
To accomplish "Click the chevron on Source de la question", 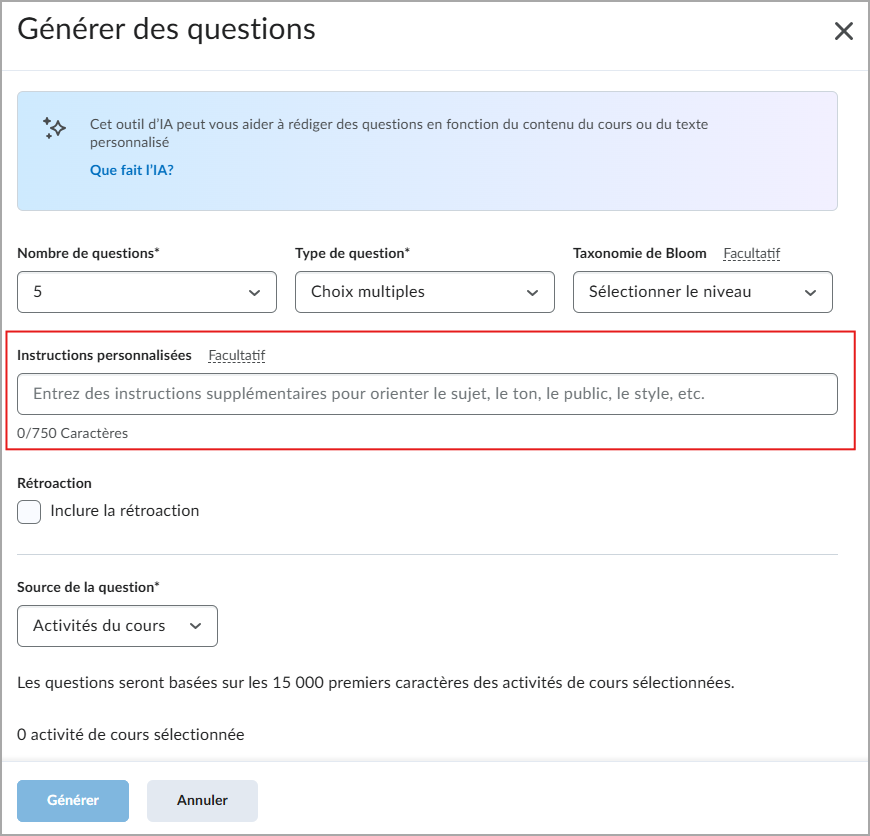I will point(195,626).
